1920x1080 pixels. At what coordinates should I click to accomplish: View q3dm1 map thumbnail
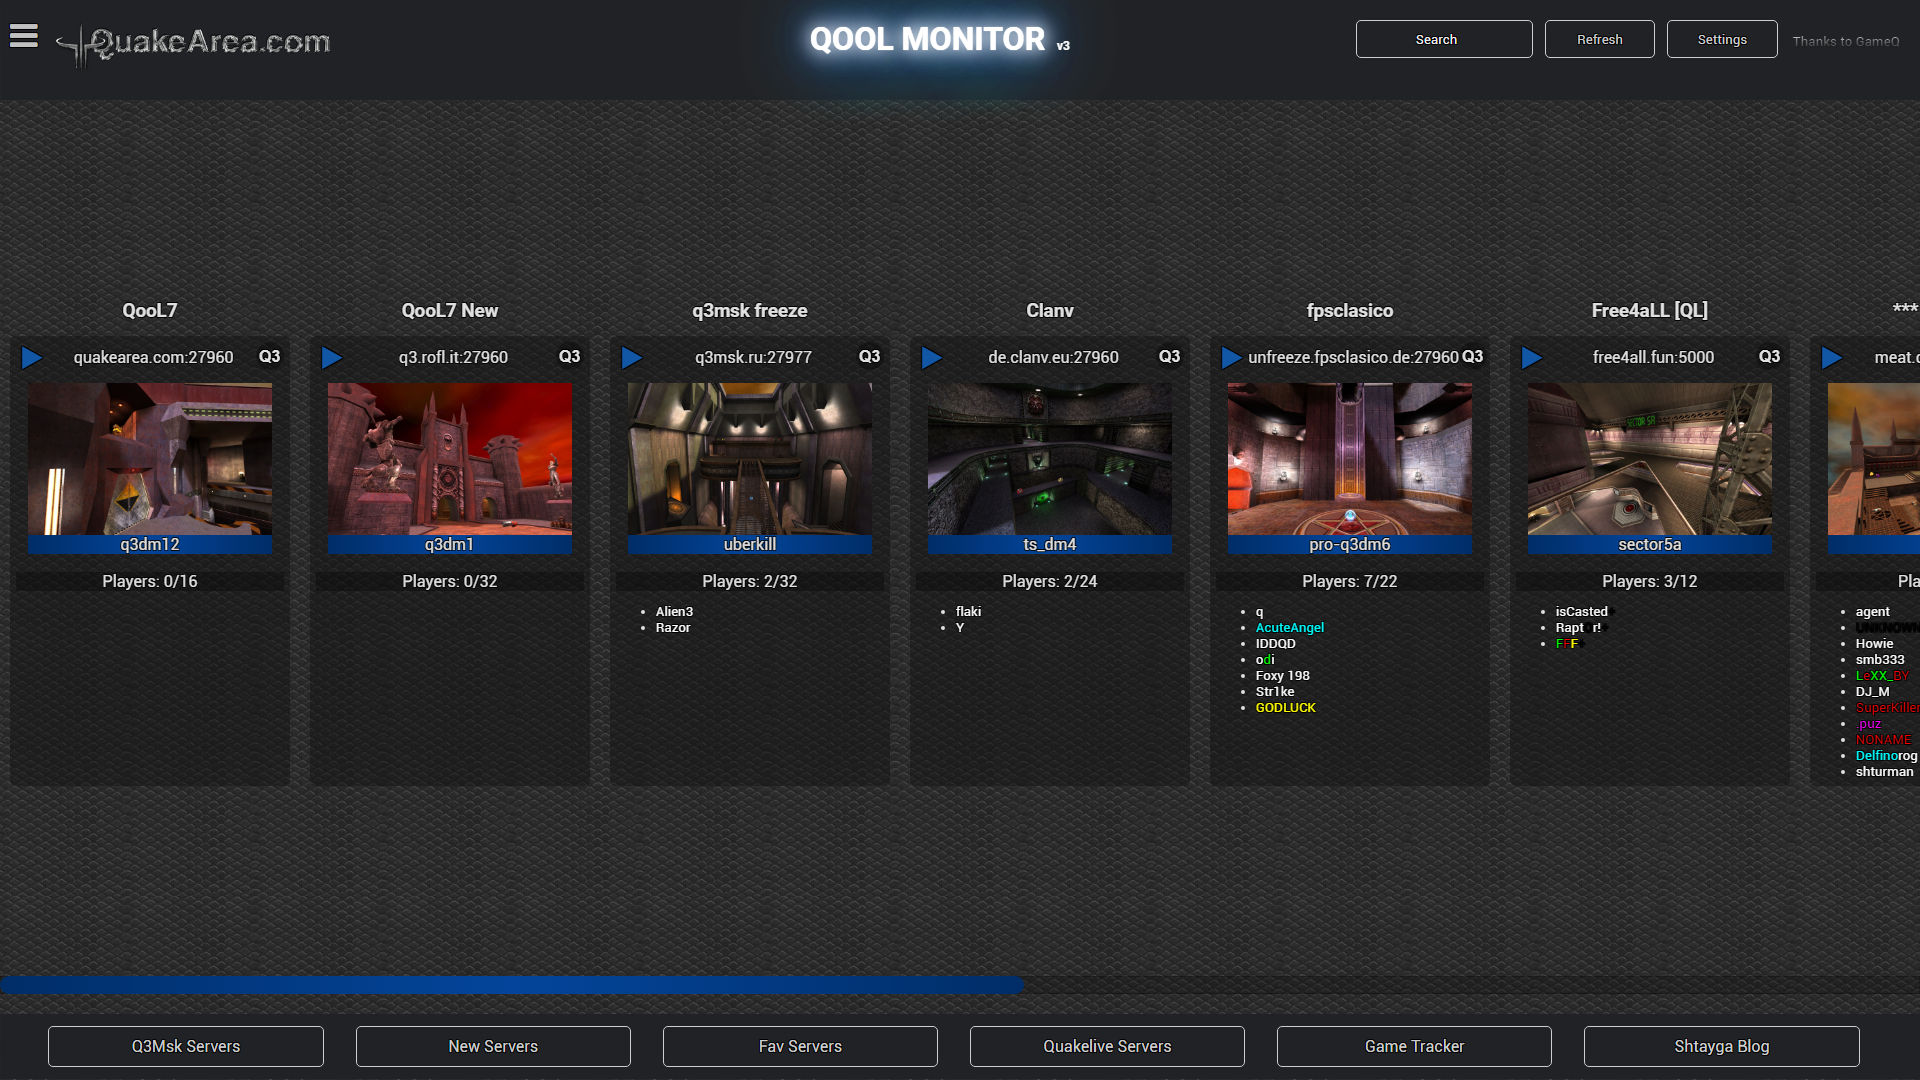tap(450, 459)
